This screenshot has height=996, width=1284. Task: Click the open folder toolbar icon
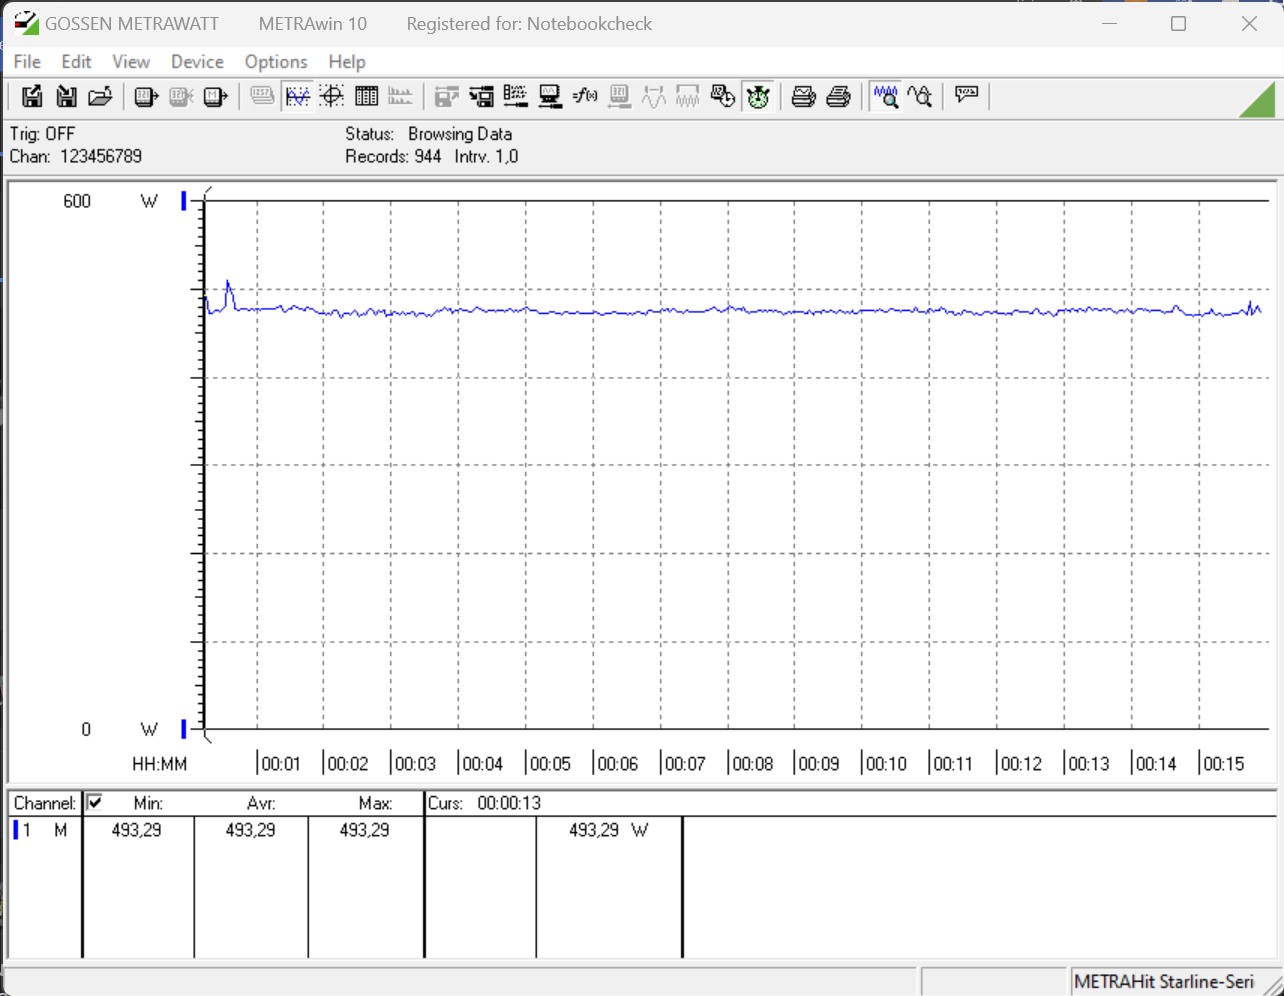pyautogui.click(x=99, y=97)
